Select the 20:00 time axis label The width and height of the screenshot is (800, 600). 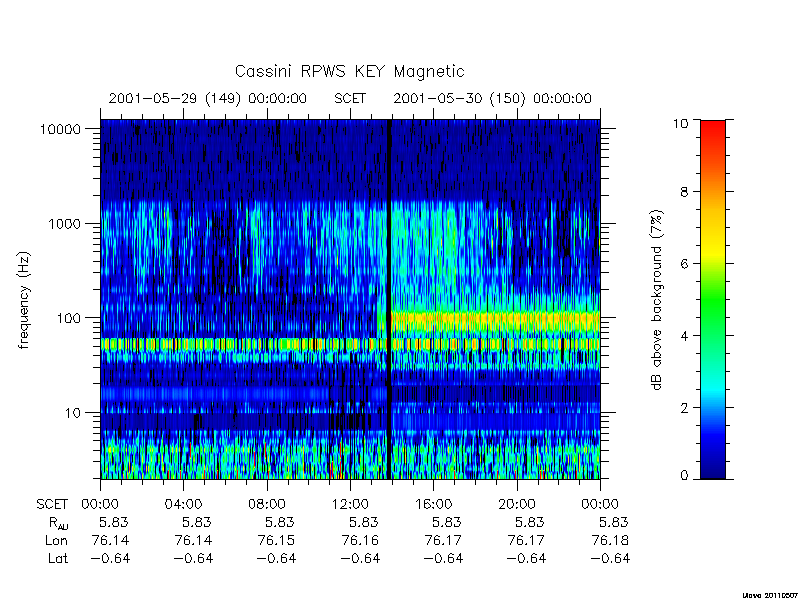coord(516,505)
